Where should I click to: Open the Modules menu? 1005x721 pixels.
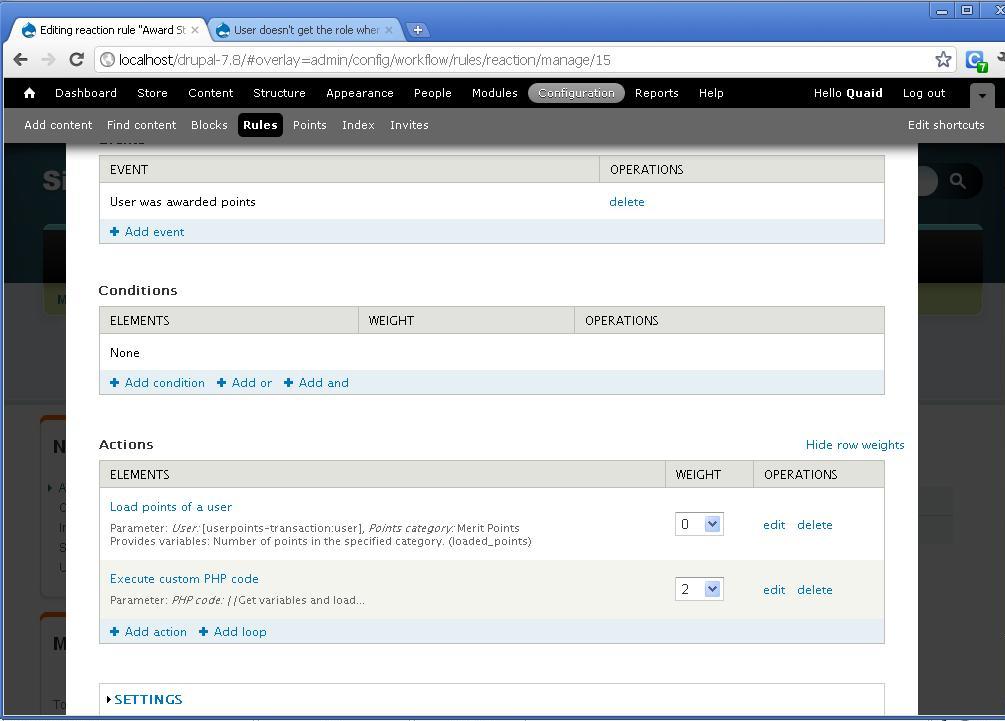pos(495,93)
